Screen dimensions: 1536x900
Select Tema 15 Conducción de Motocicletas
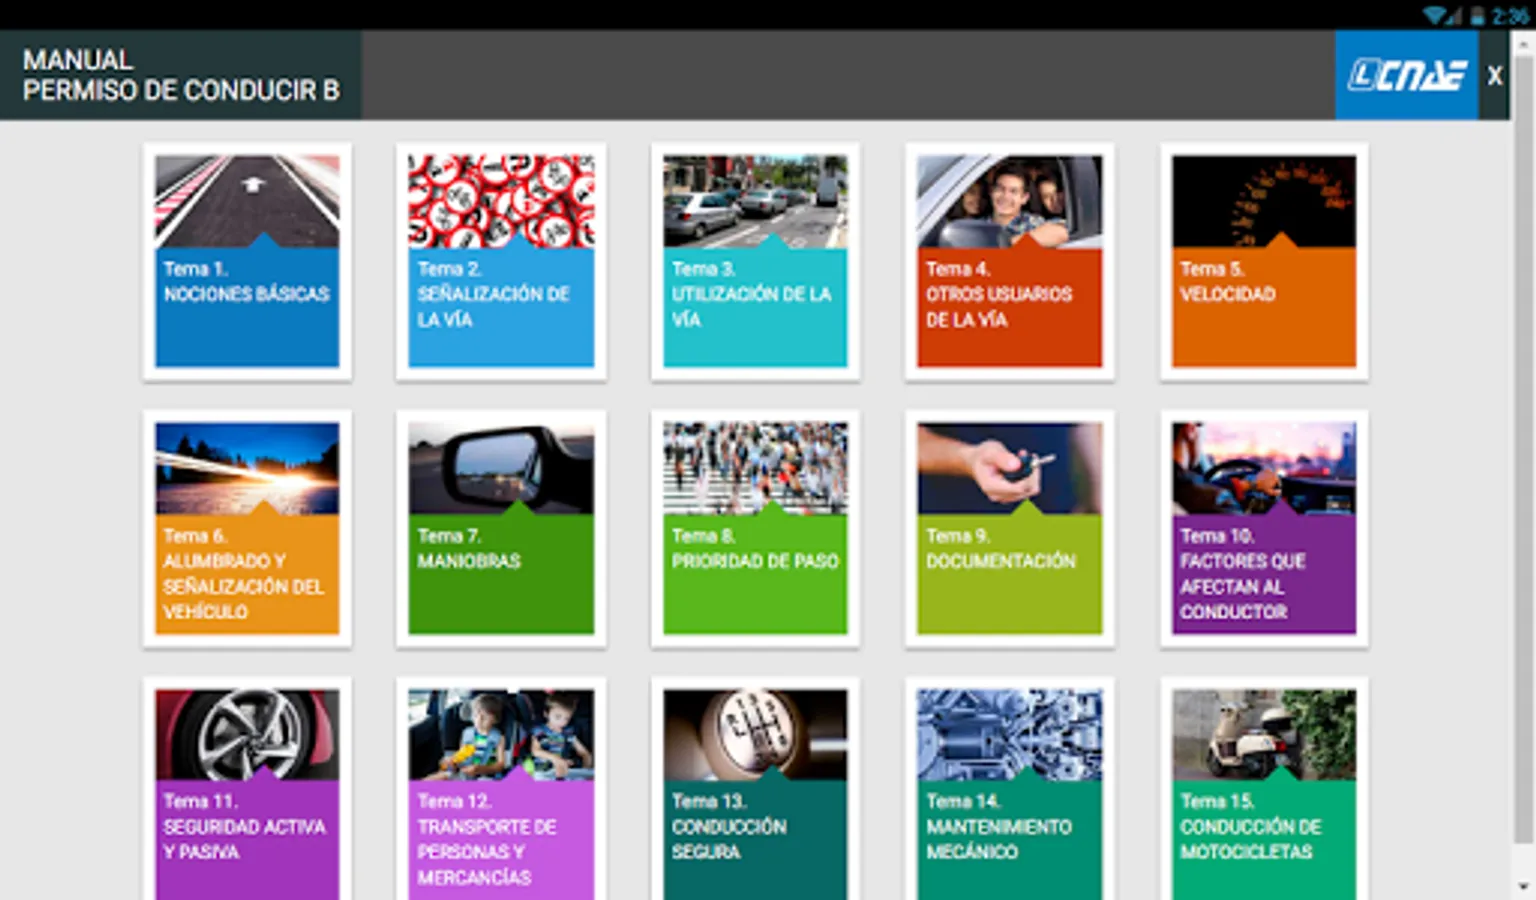[1262, 790]
